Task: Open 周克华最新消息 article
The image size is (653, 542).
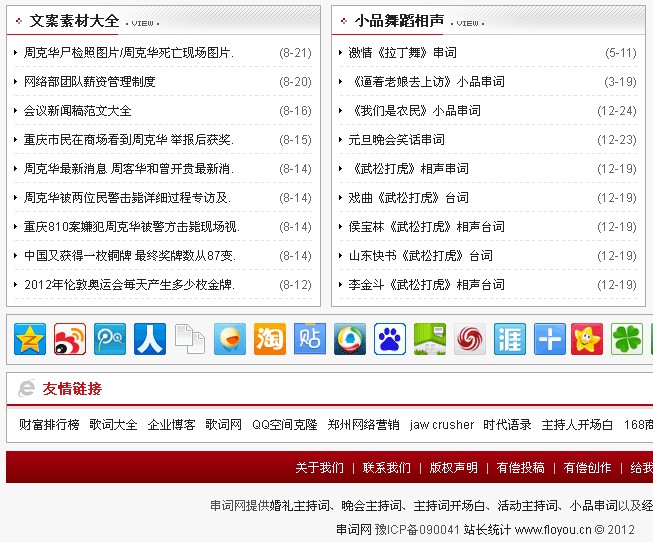Action: click(x=129, y=169)
